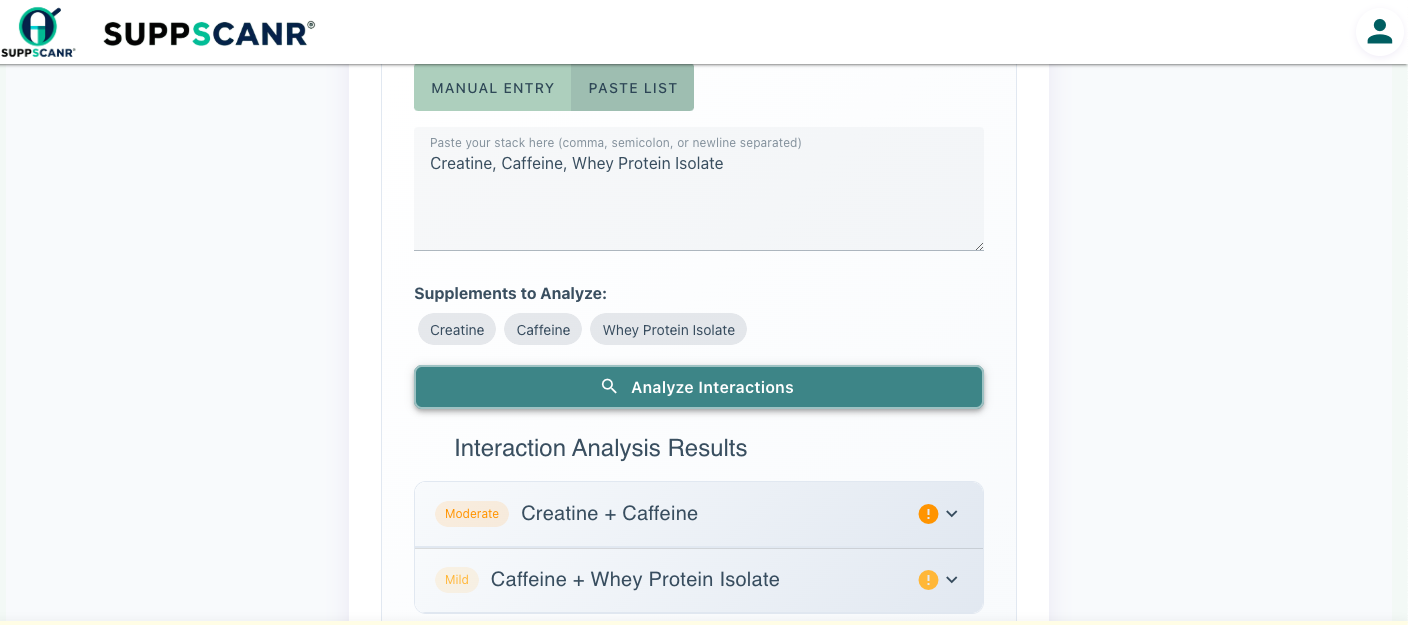
Task: Click the text area resize handle corner
Action: tap(979, 246)
